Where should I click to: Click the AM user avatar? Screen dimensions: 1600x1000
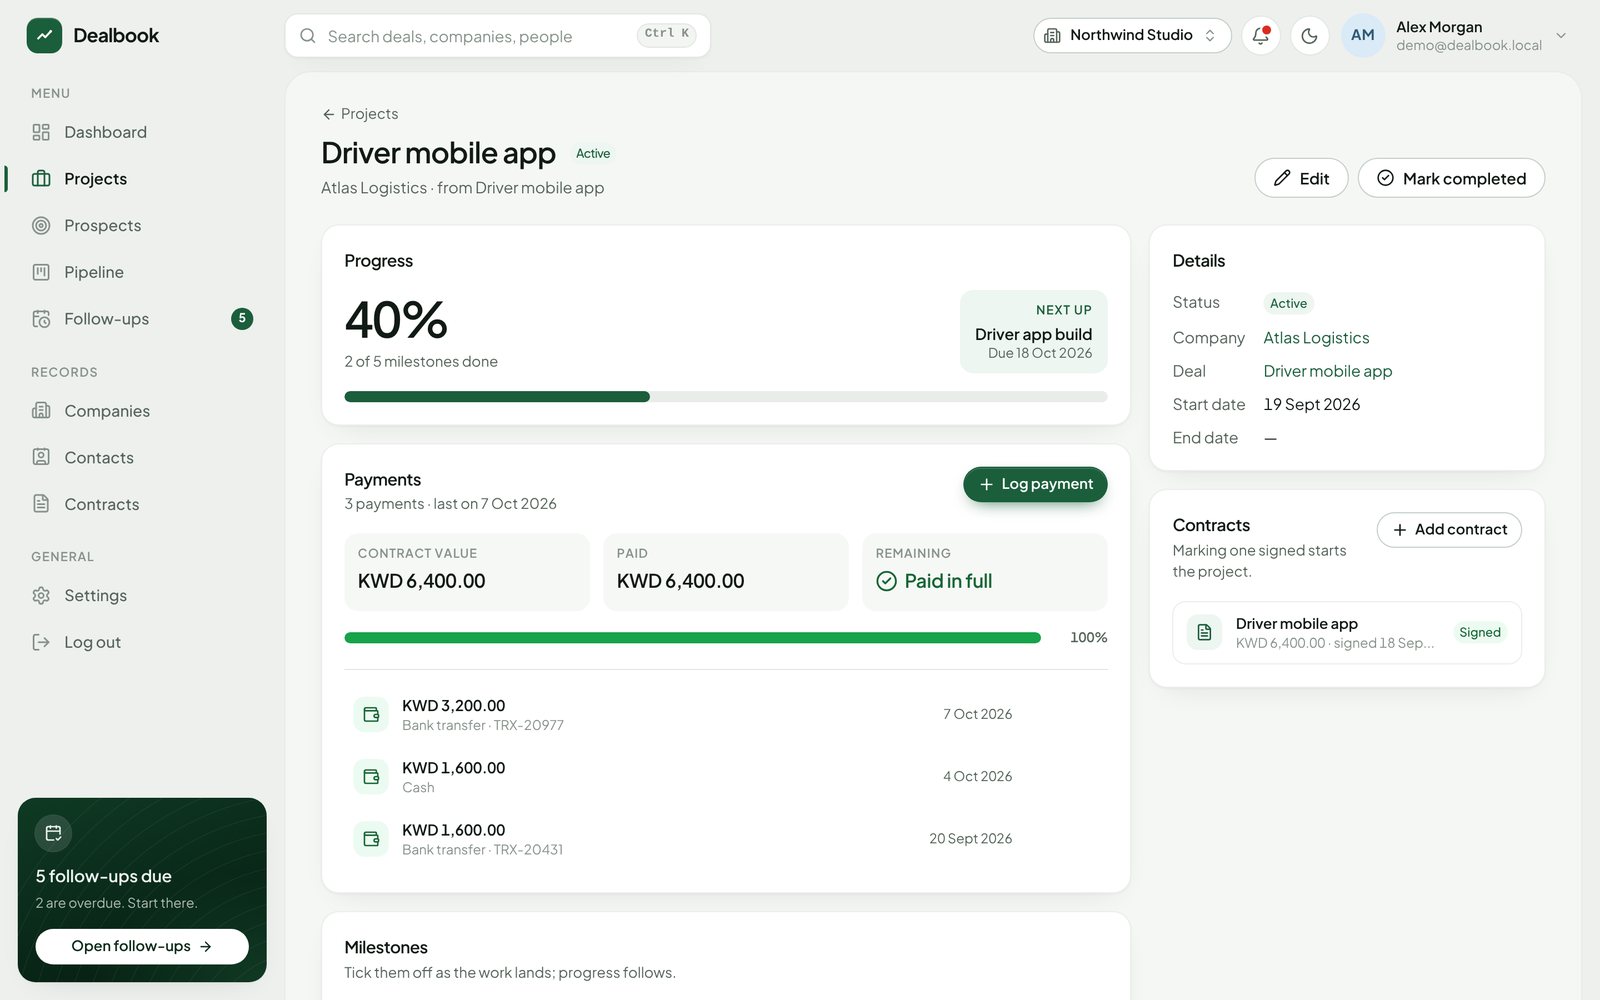click(1362, 36)
